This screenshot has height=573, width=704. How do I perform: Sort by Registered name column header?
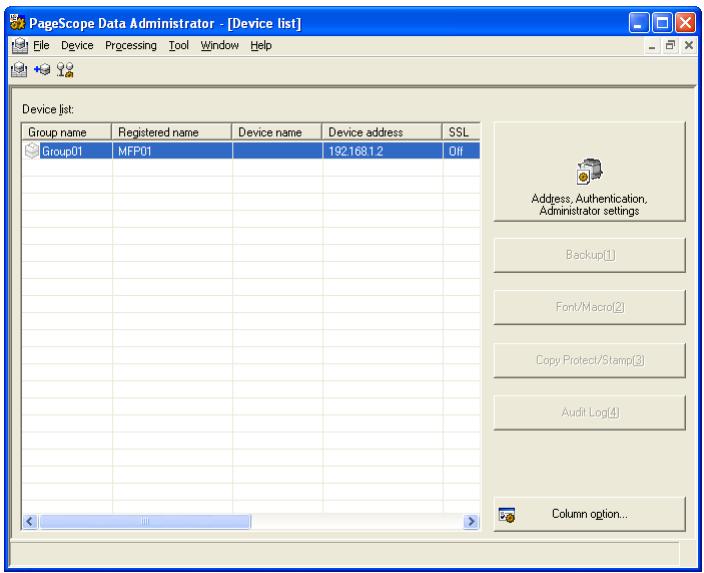[172, 132]
